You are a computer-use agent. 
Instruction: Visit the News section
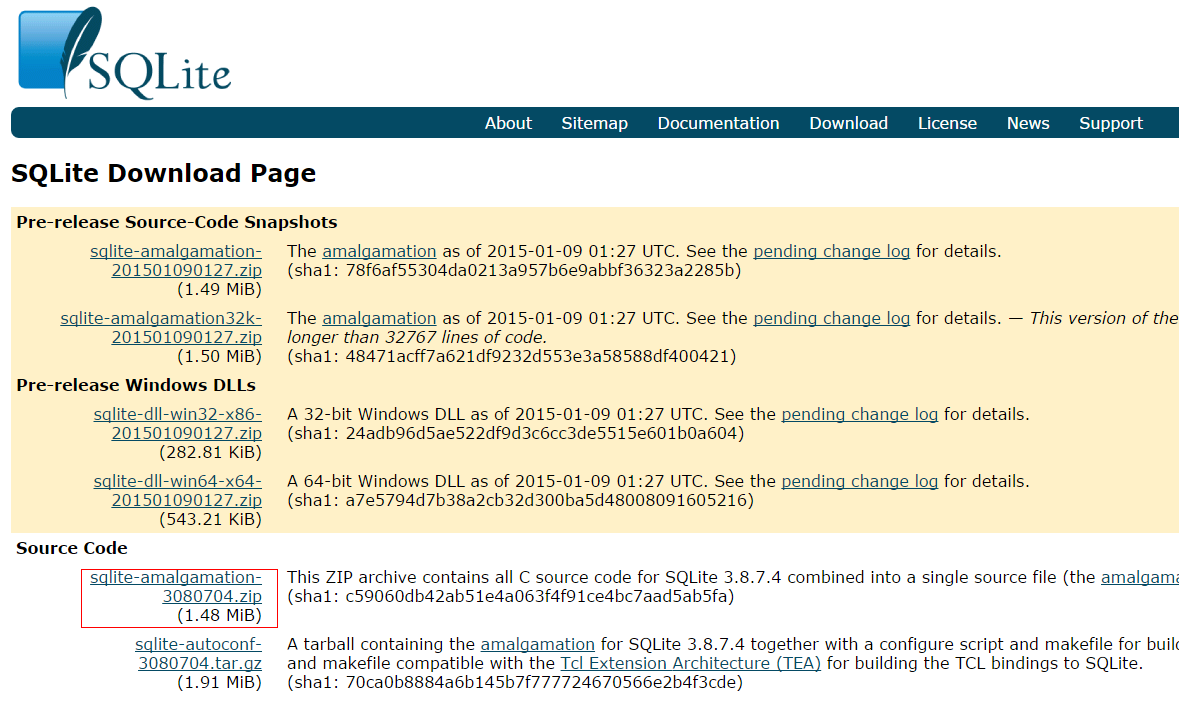point(1028,123)
